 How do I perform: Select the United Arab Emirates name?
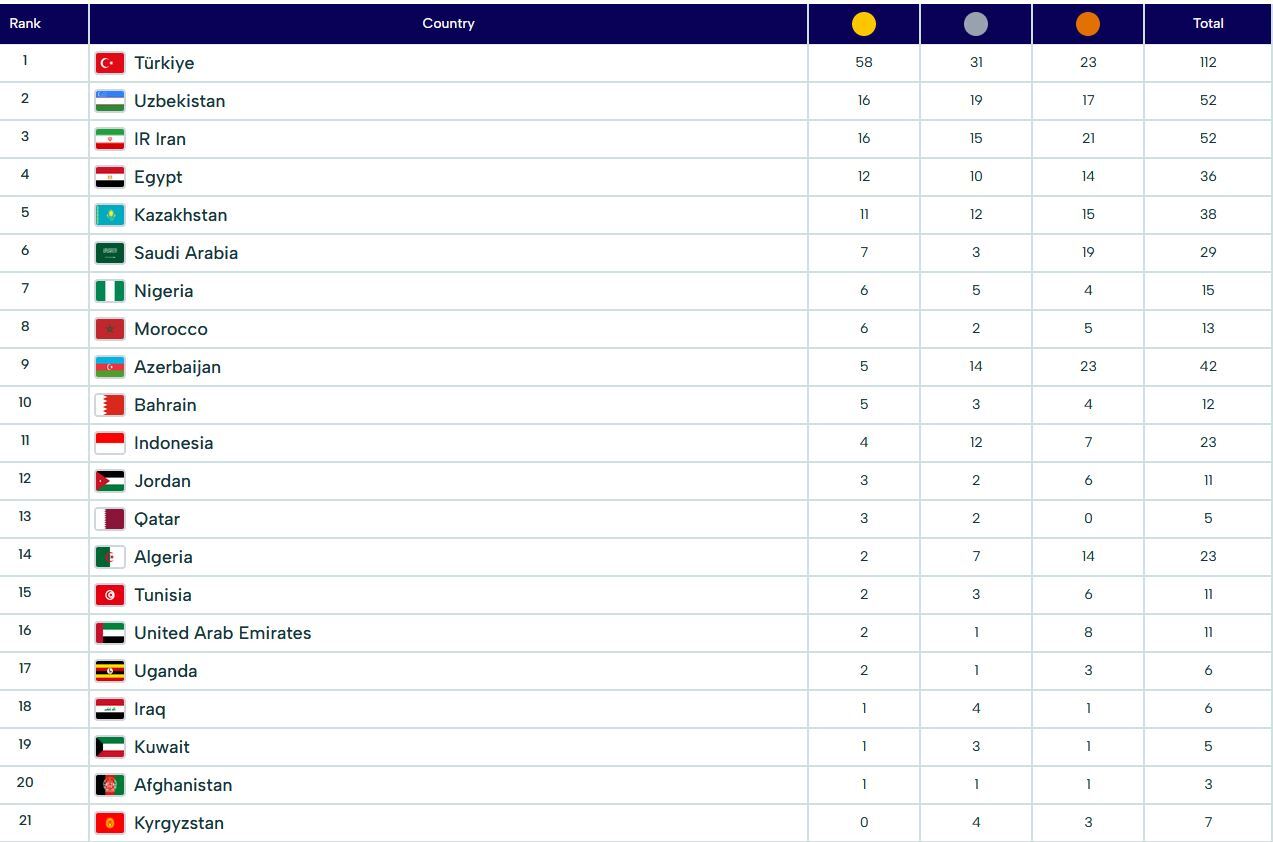coord(222,633)
